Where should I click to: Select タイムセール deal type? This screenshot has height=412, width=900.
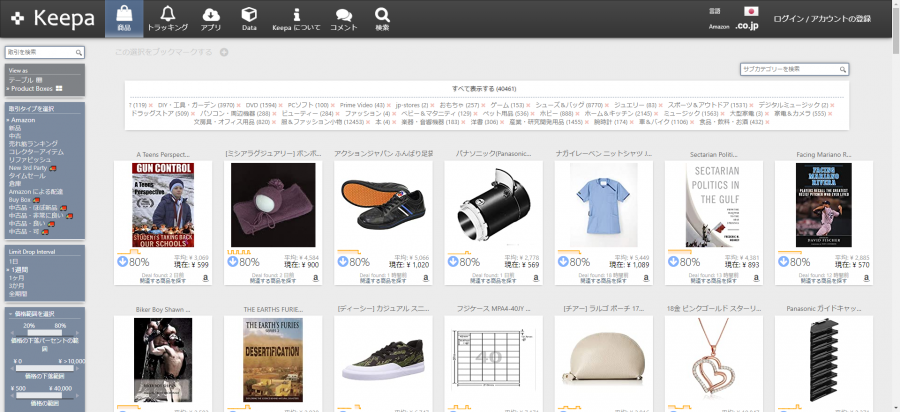25,176
